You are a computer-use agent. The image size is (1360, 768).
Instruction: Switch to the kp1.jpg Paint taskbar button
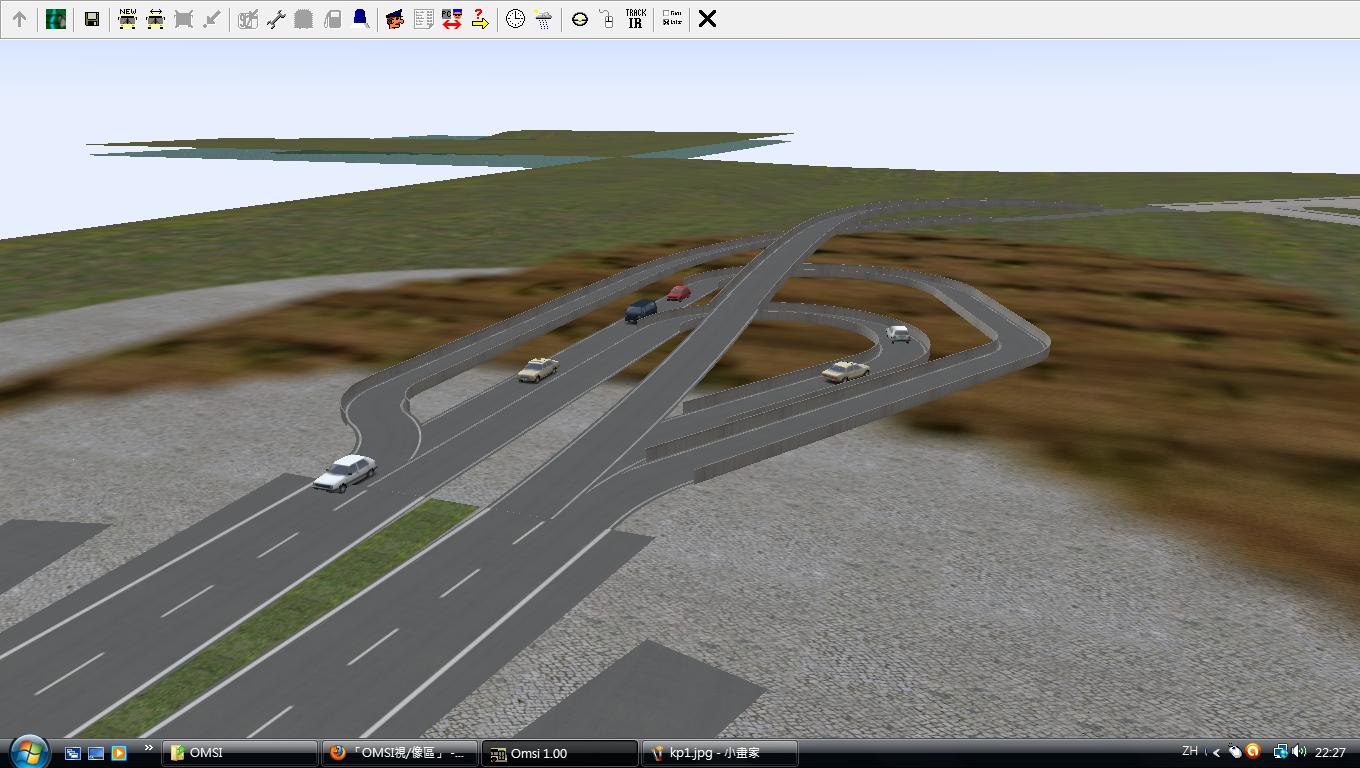[x=720, y=753]
